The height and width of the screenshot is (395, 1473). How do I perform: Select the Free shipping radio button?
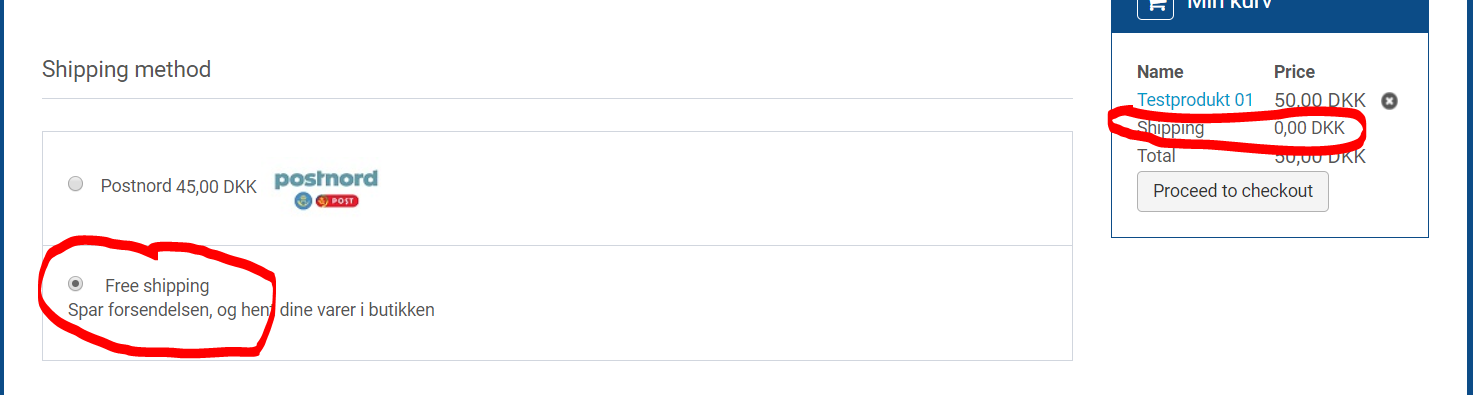pos(75,284)
